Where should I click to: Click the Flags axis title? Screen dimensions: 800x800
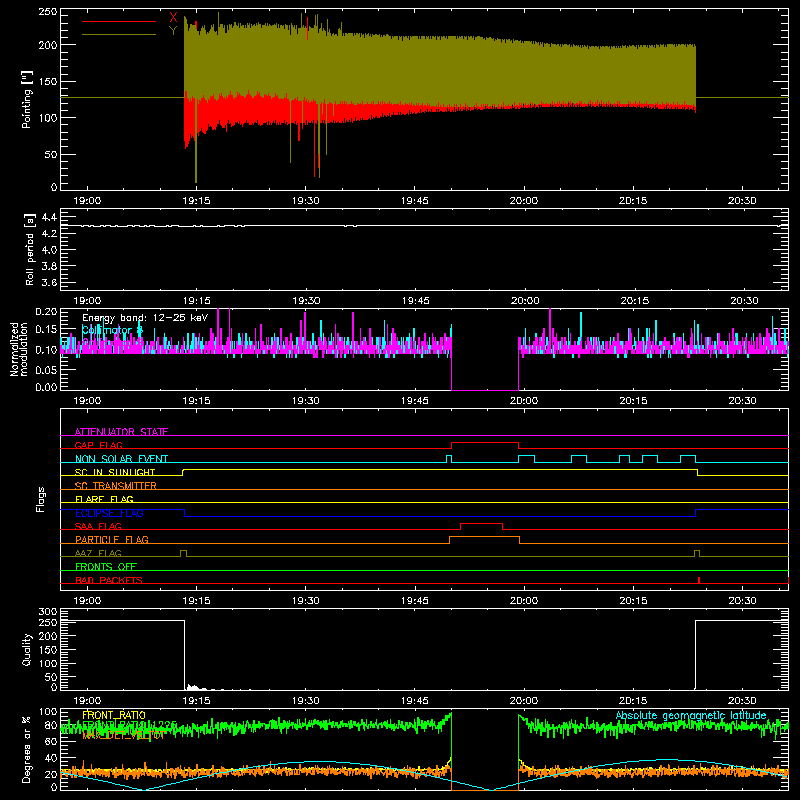(x=41, y=499)
